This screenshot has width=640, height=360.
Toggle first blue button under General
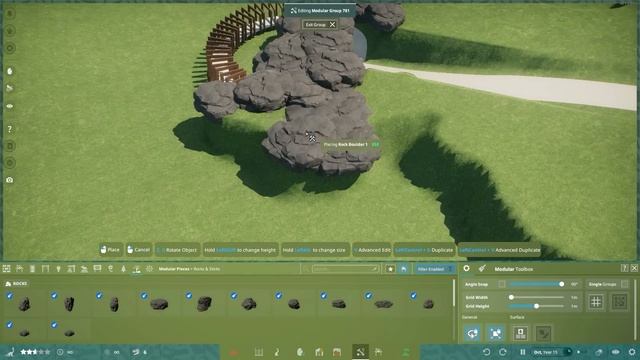click(472, 333)
